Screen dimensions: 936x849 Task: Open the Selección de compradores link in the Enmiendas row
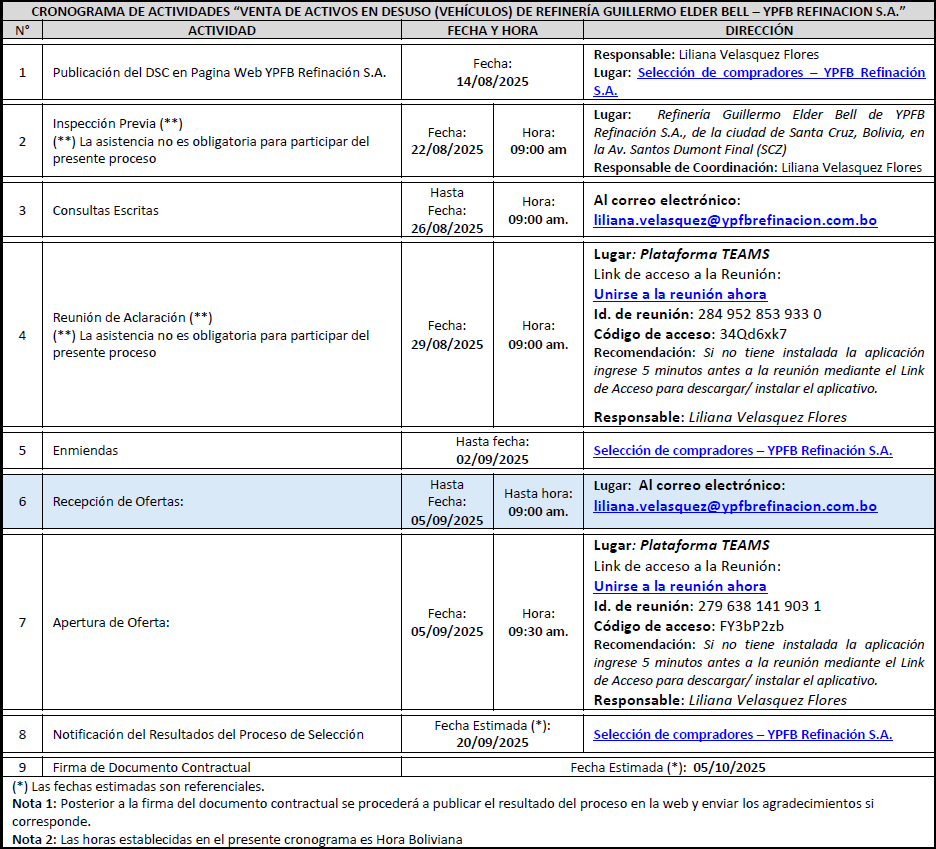tap(743, 451)
